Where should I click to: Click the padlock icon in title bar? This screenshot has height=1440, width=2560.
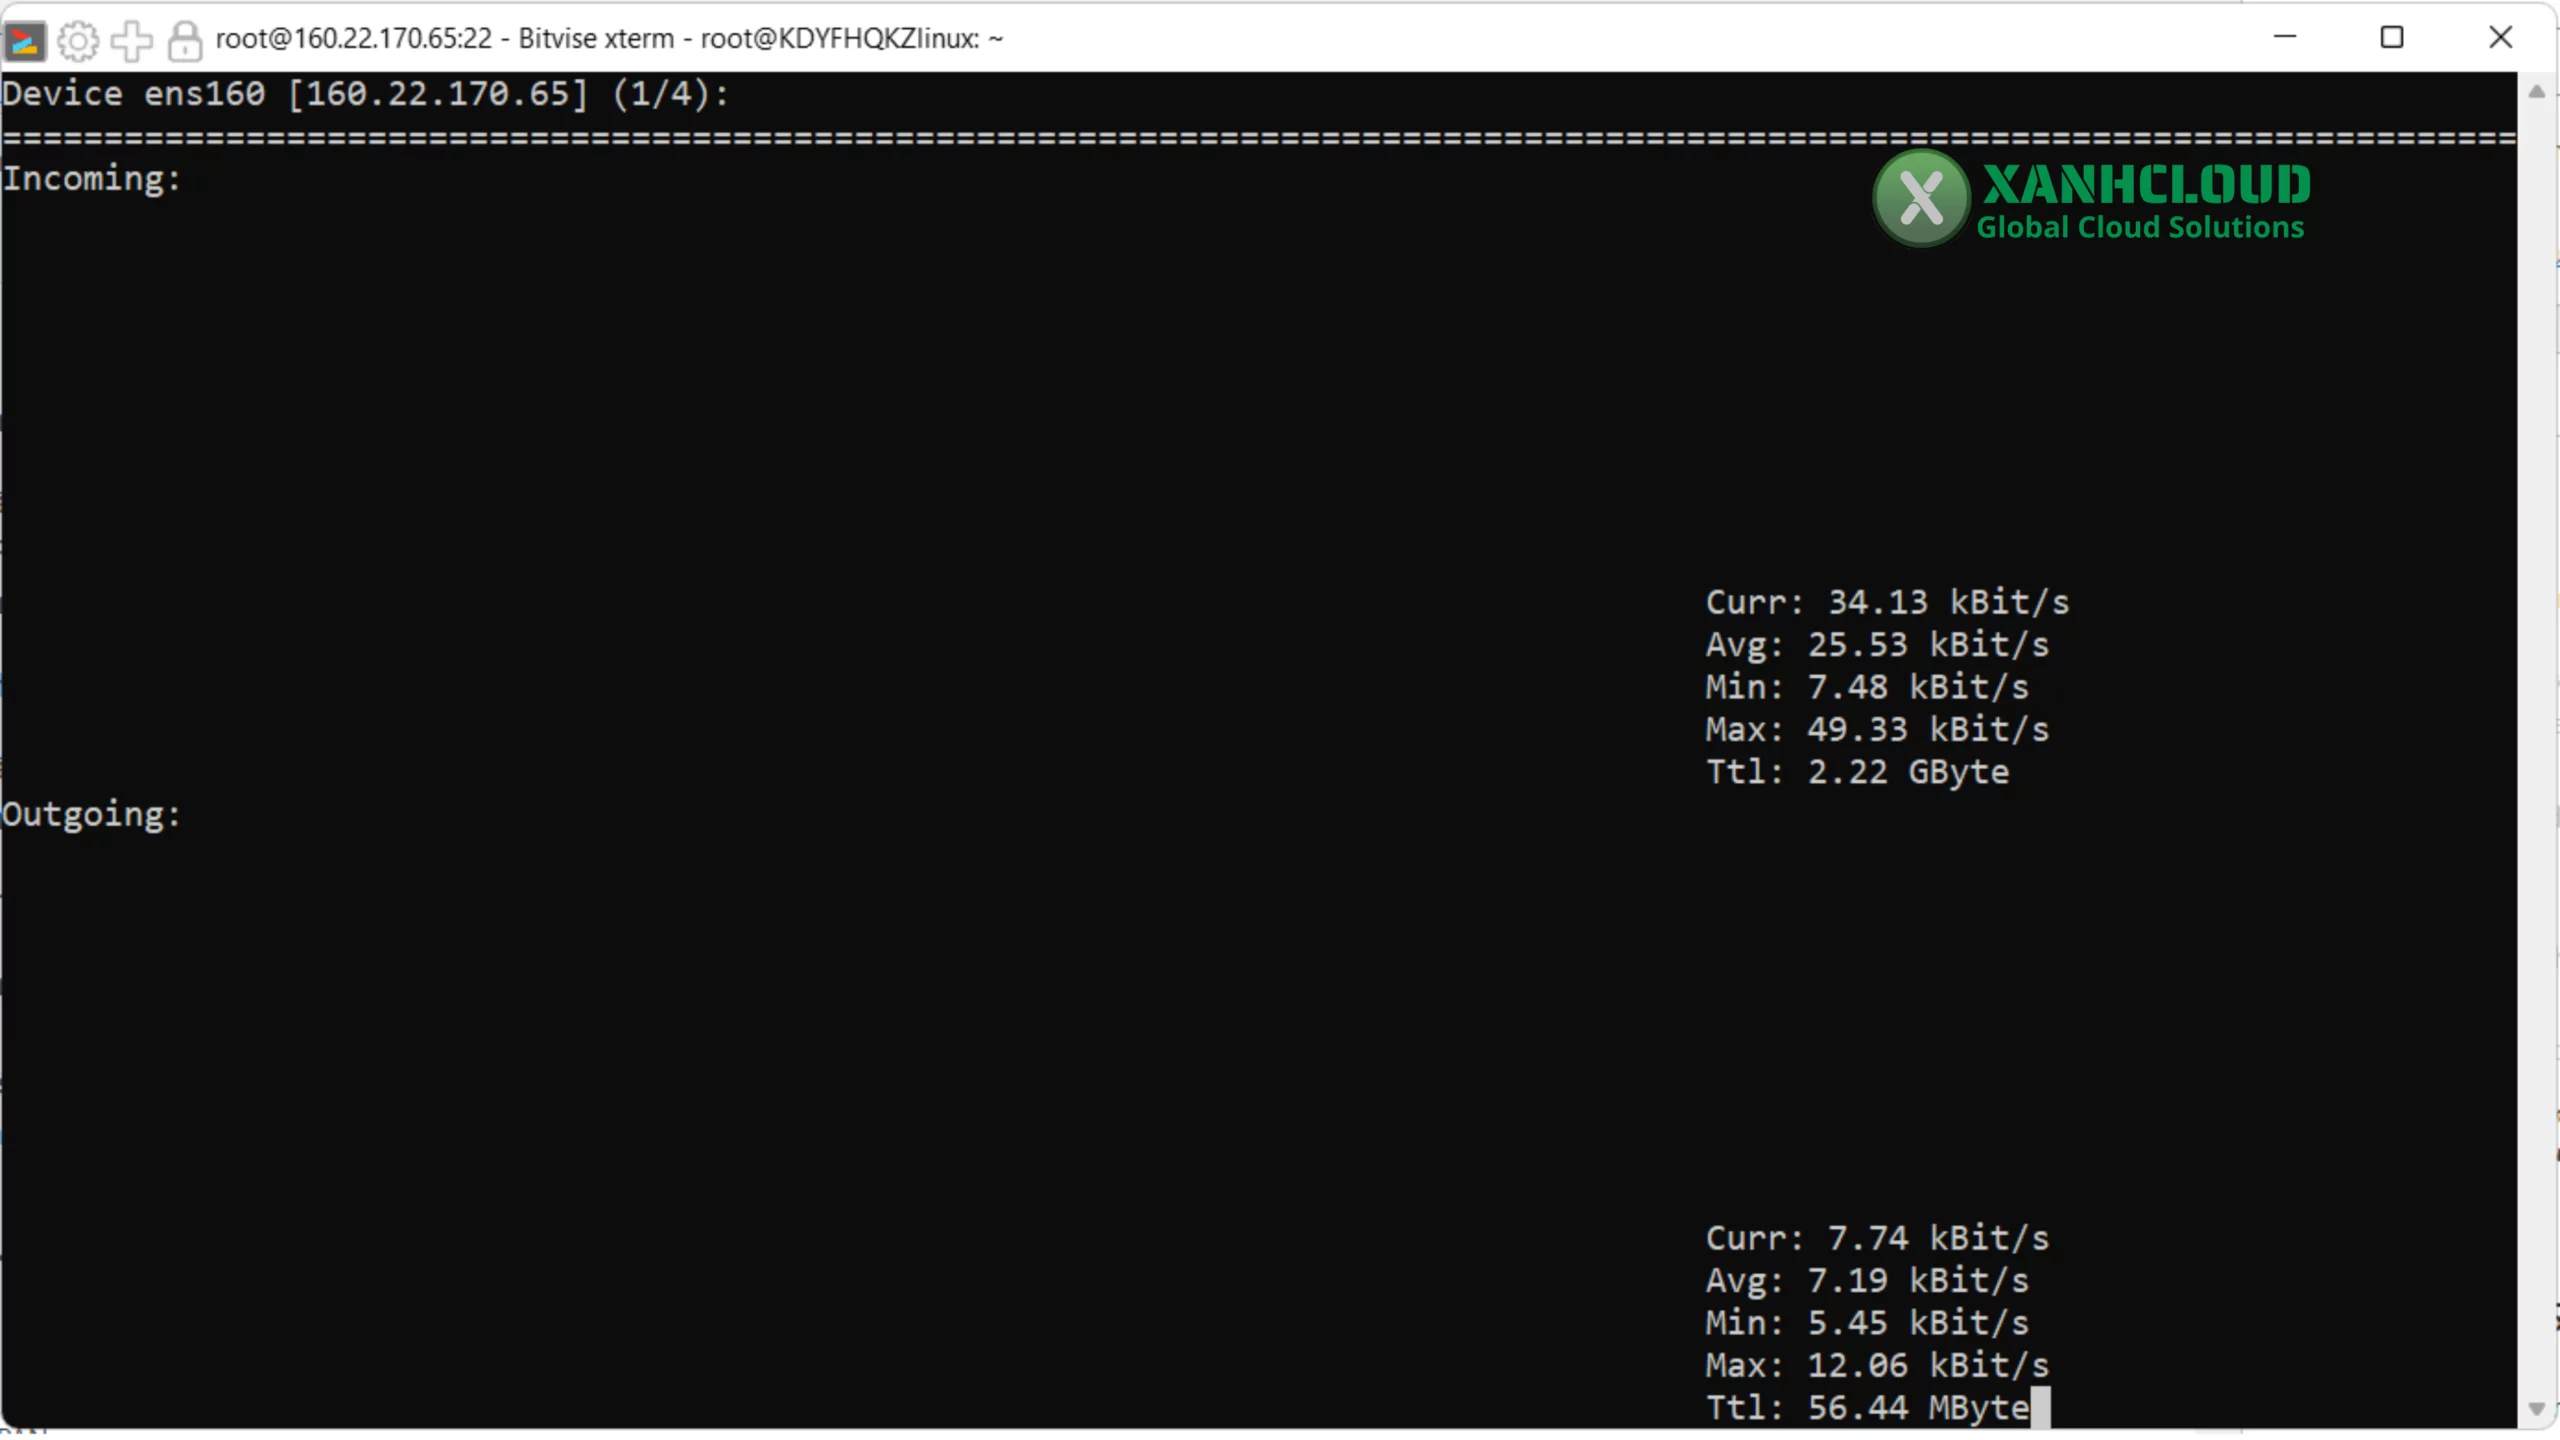[184, 40]
